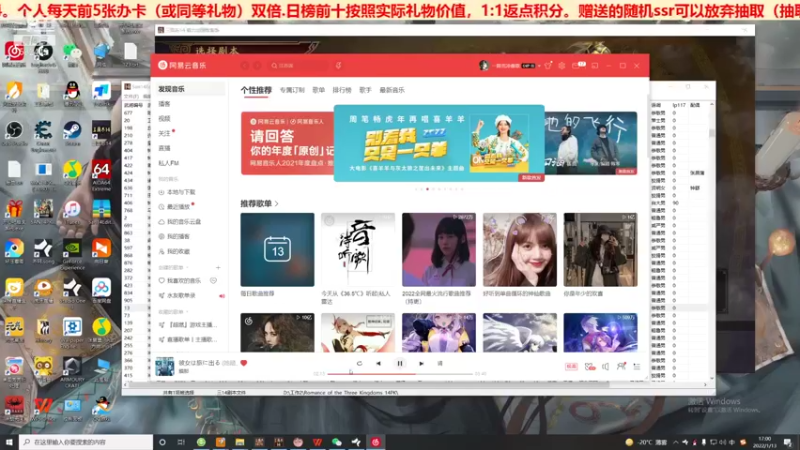The height and width of the screenshot is (450, 800).
Task: Collapse the 创建的歌单 section
Action: click(x=173, y=267)
